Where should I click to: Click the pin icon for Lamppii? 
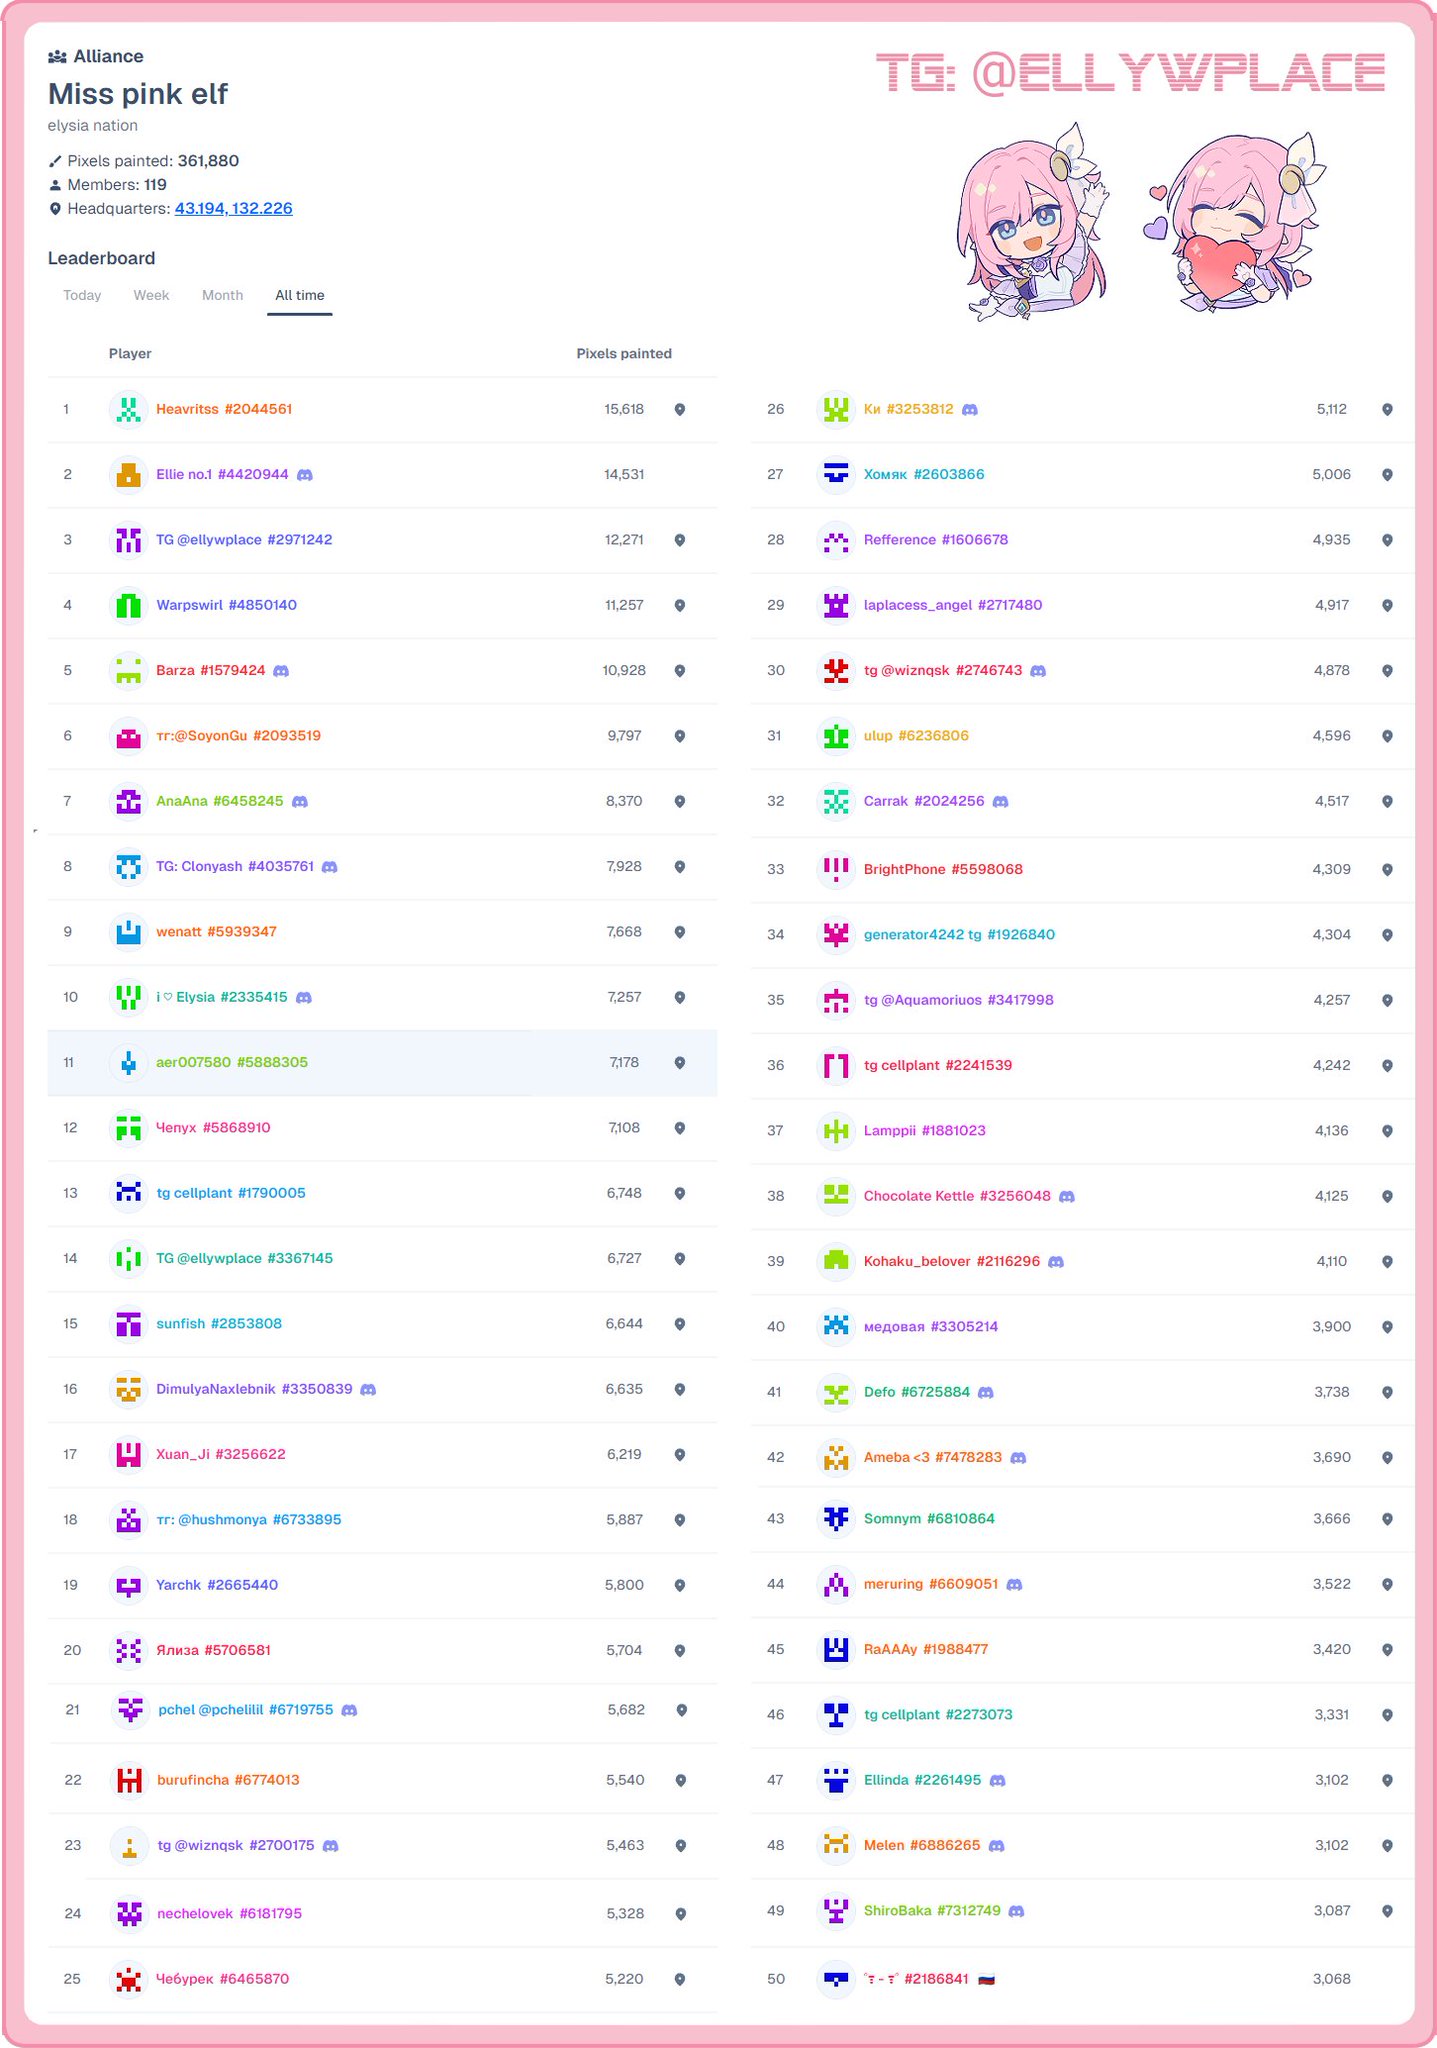pyautogui.click(x=1388, y=1131)
